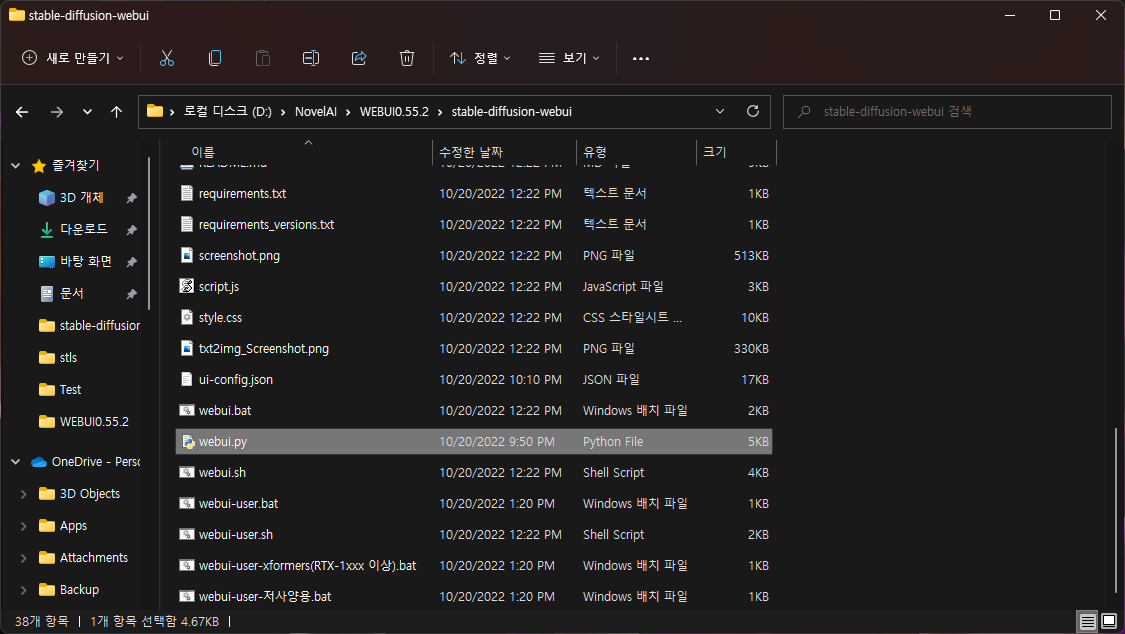Click the webui.bat file icon
The width and height of the screenshot is (1125, 634).
pos(187,410)
